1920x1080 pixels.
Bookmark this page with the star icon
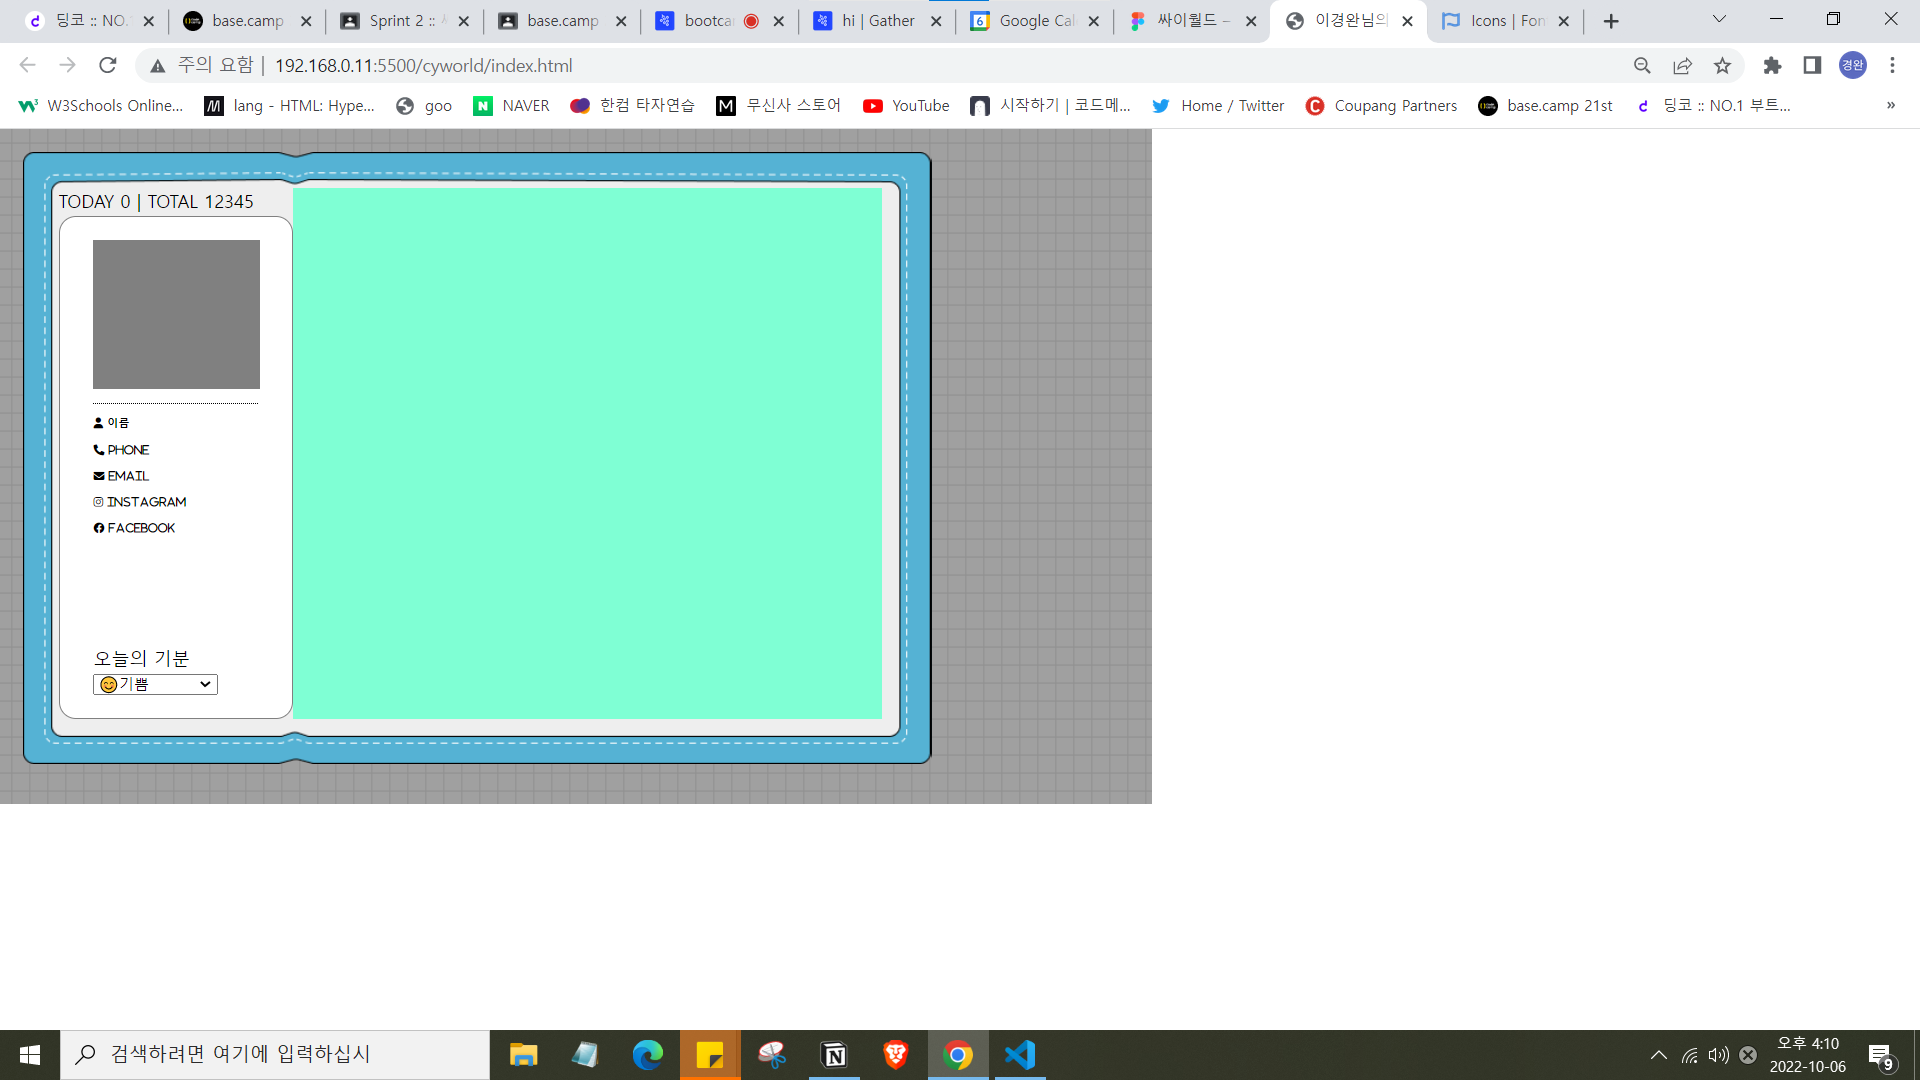pos(1722,66)
